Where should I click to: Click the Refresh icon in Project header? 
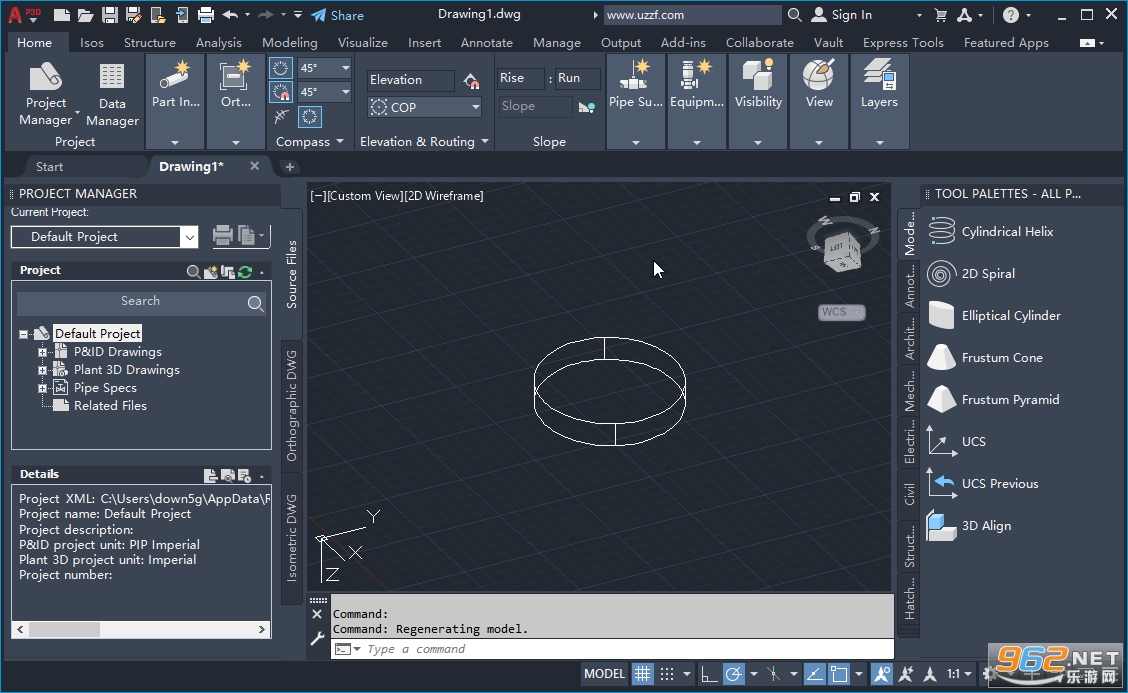click(245, 271)
